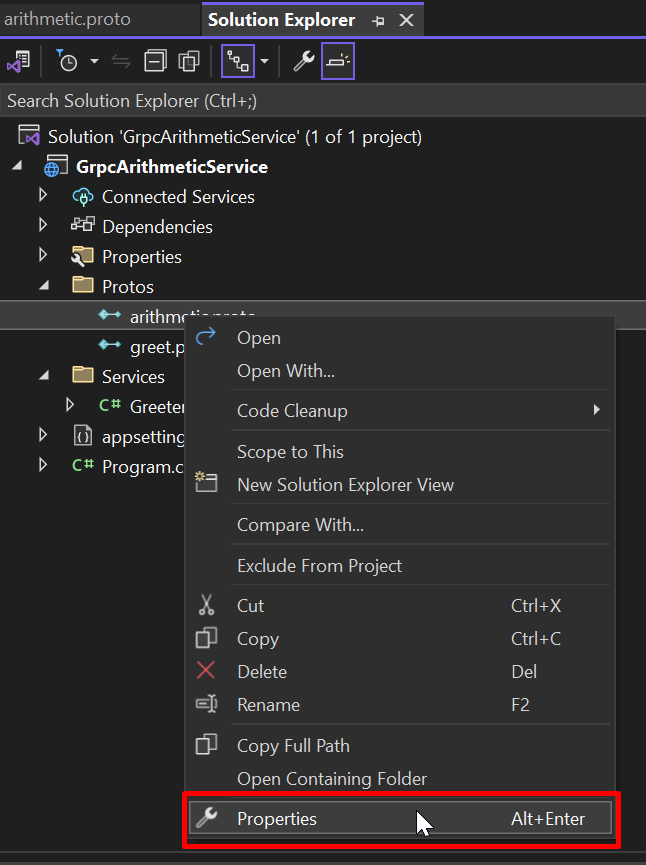
Task: Click the Switch Views icon in the toolbar
Action: coord(18,62)
